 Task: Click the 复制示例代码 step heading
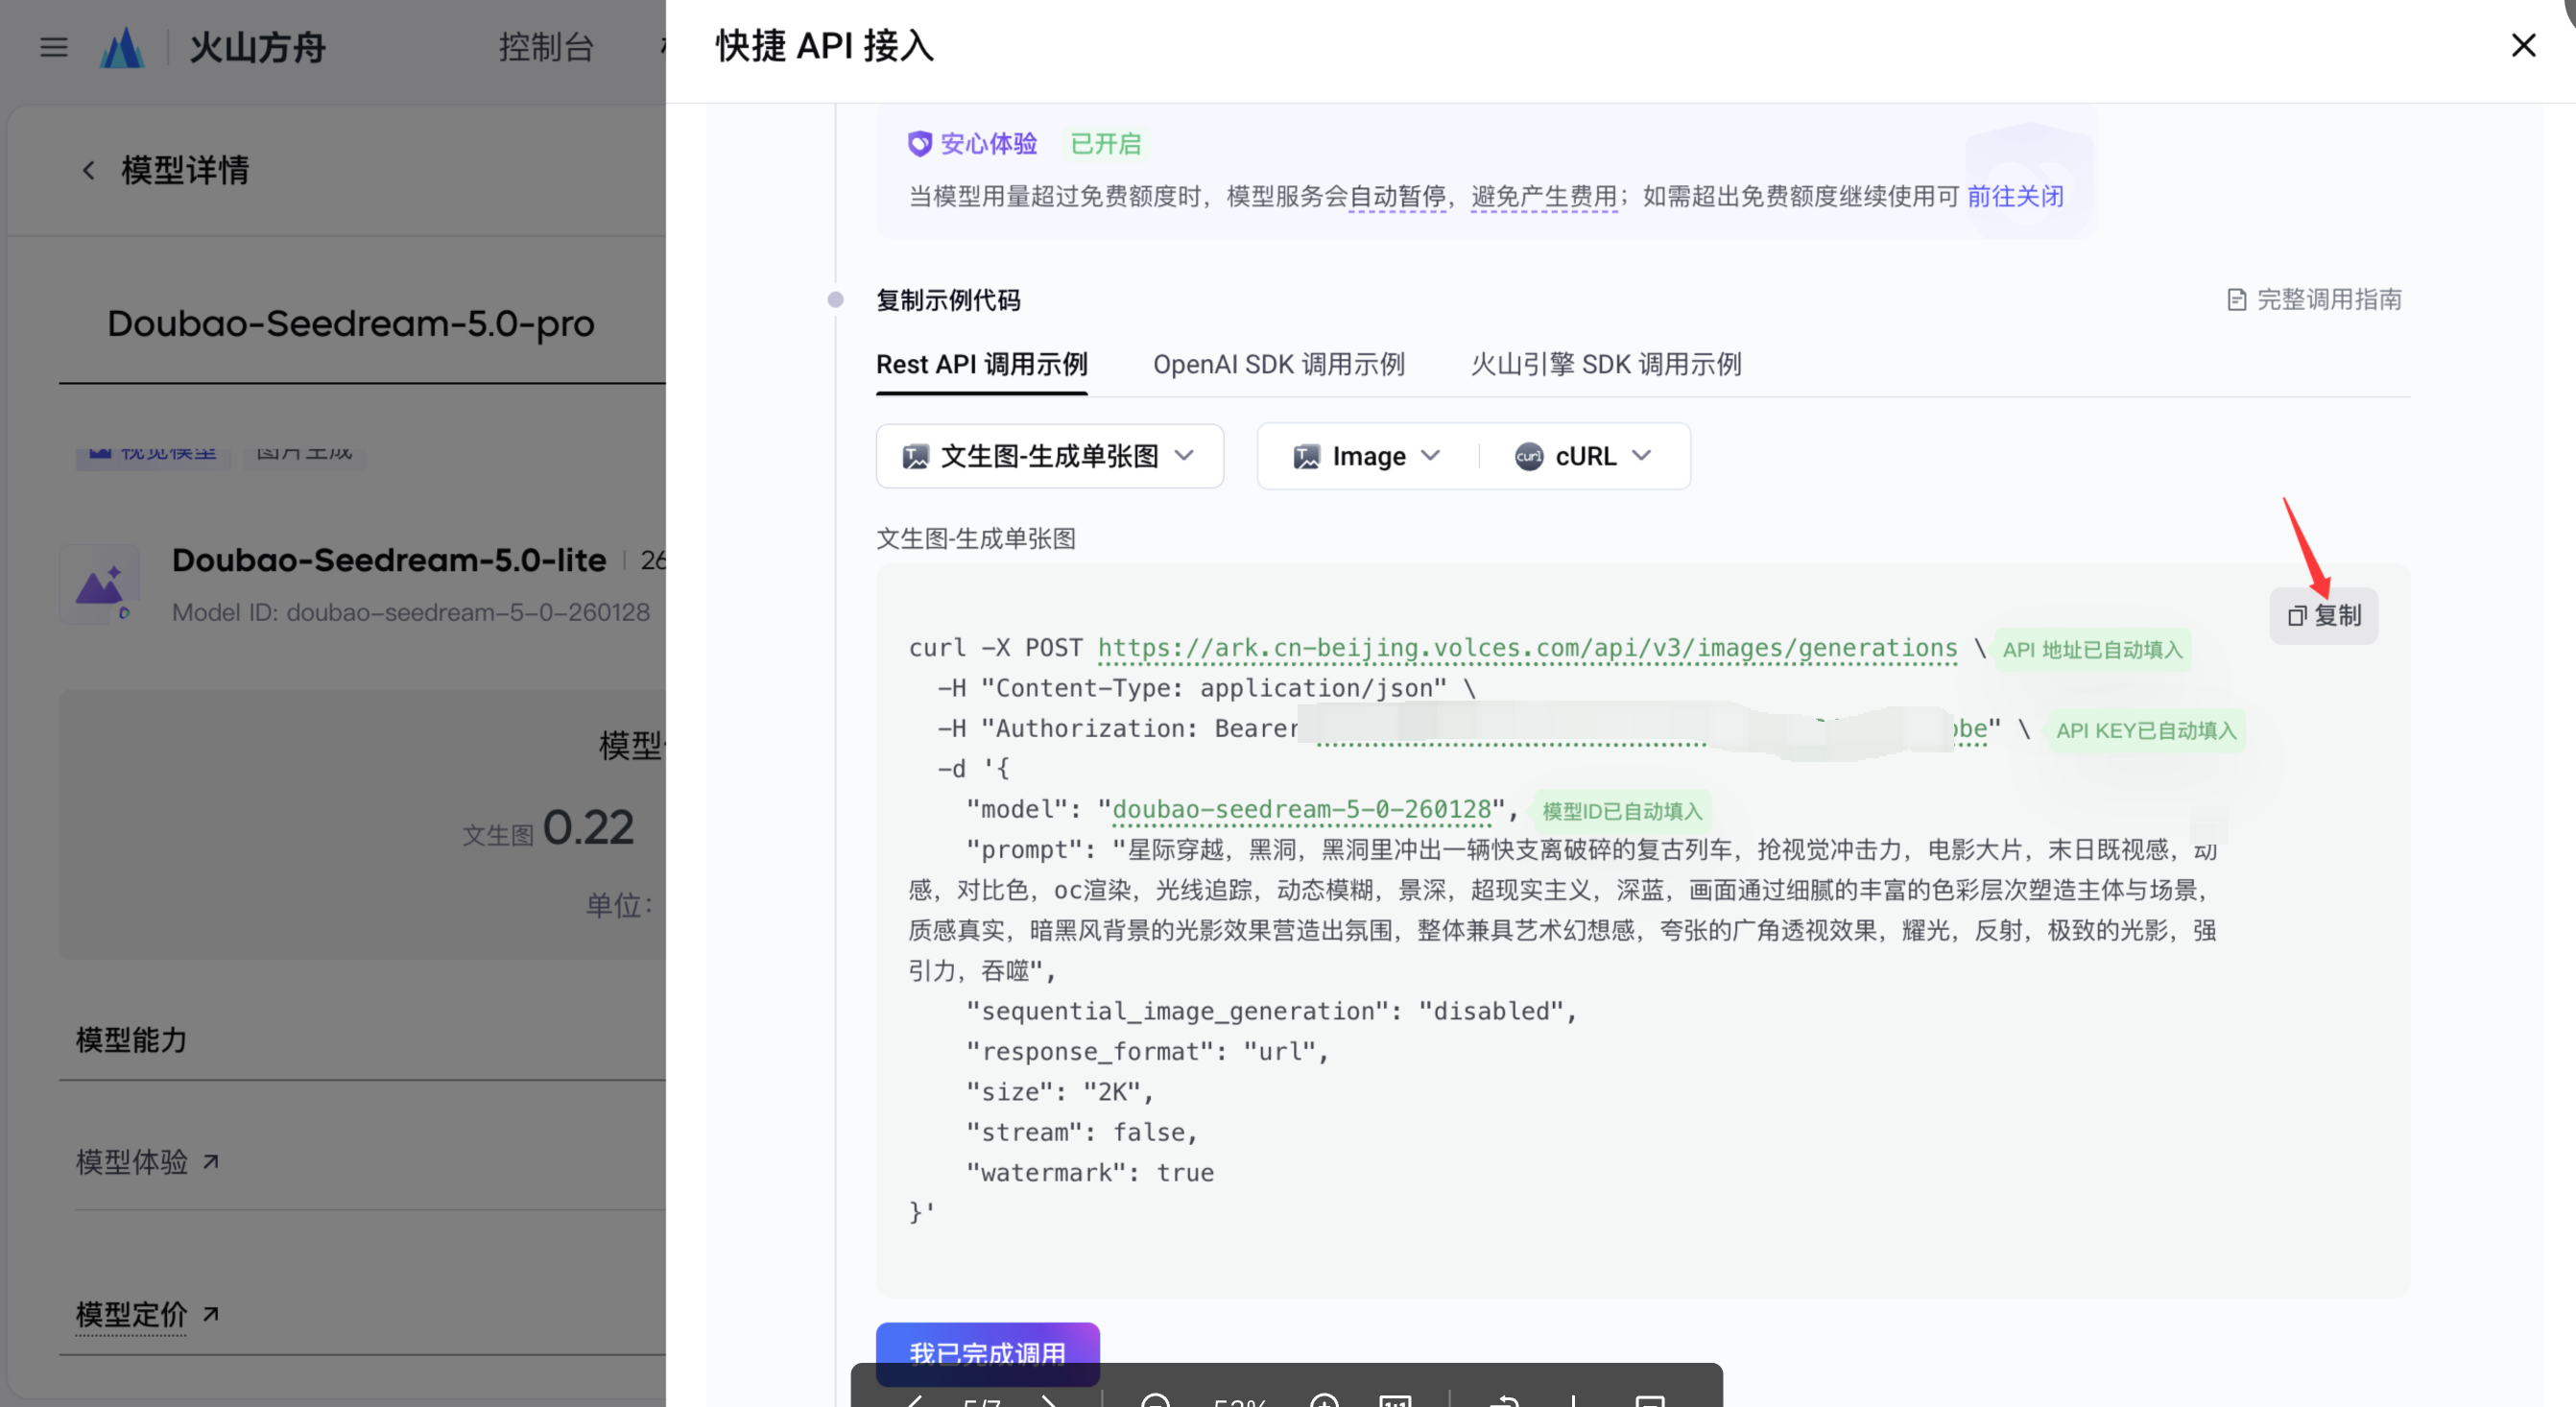(947, 300)
